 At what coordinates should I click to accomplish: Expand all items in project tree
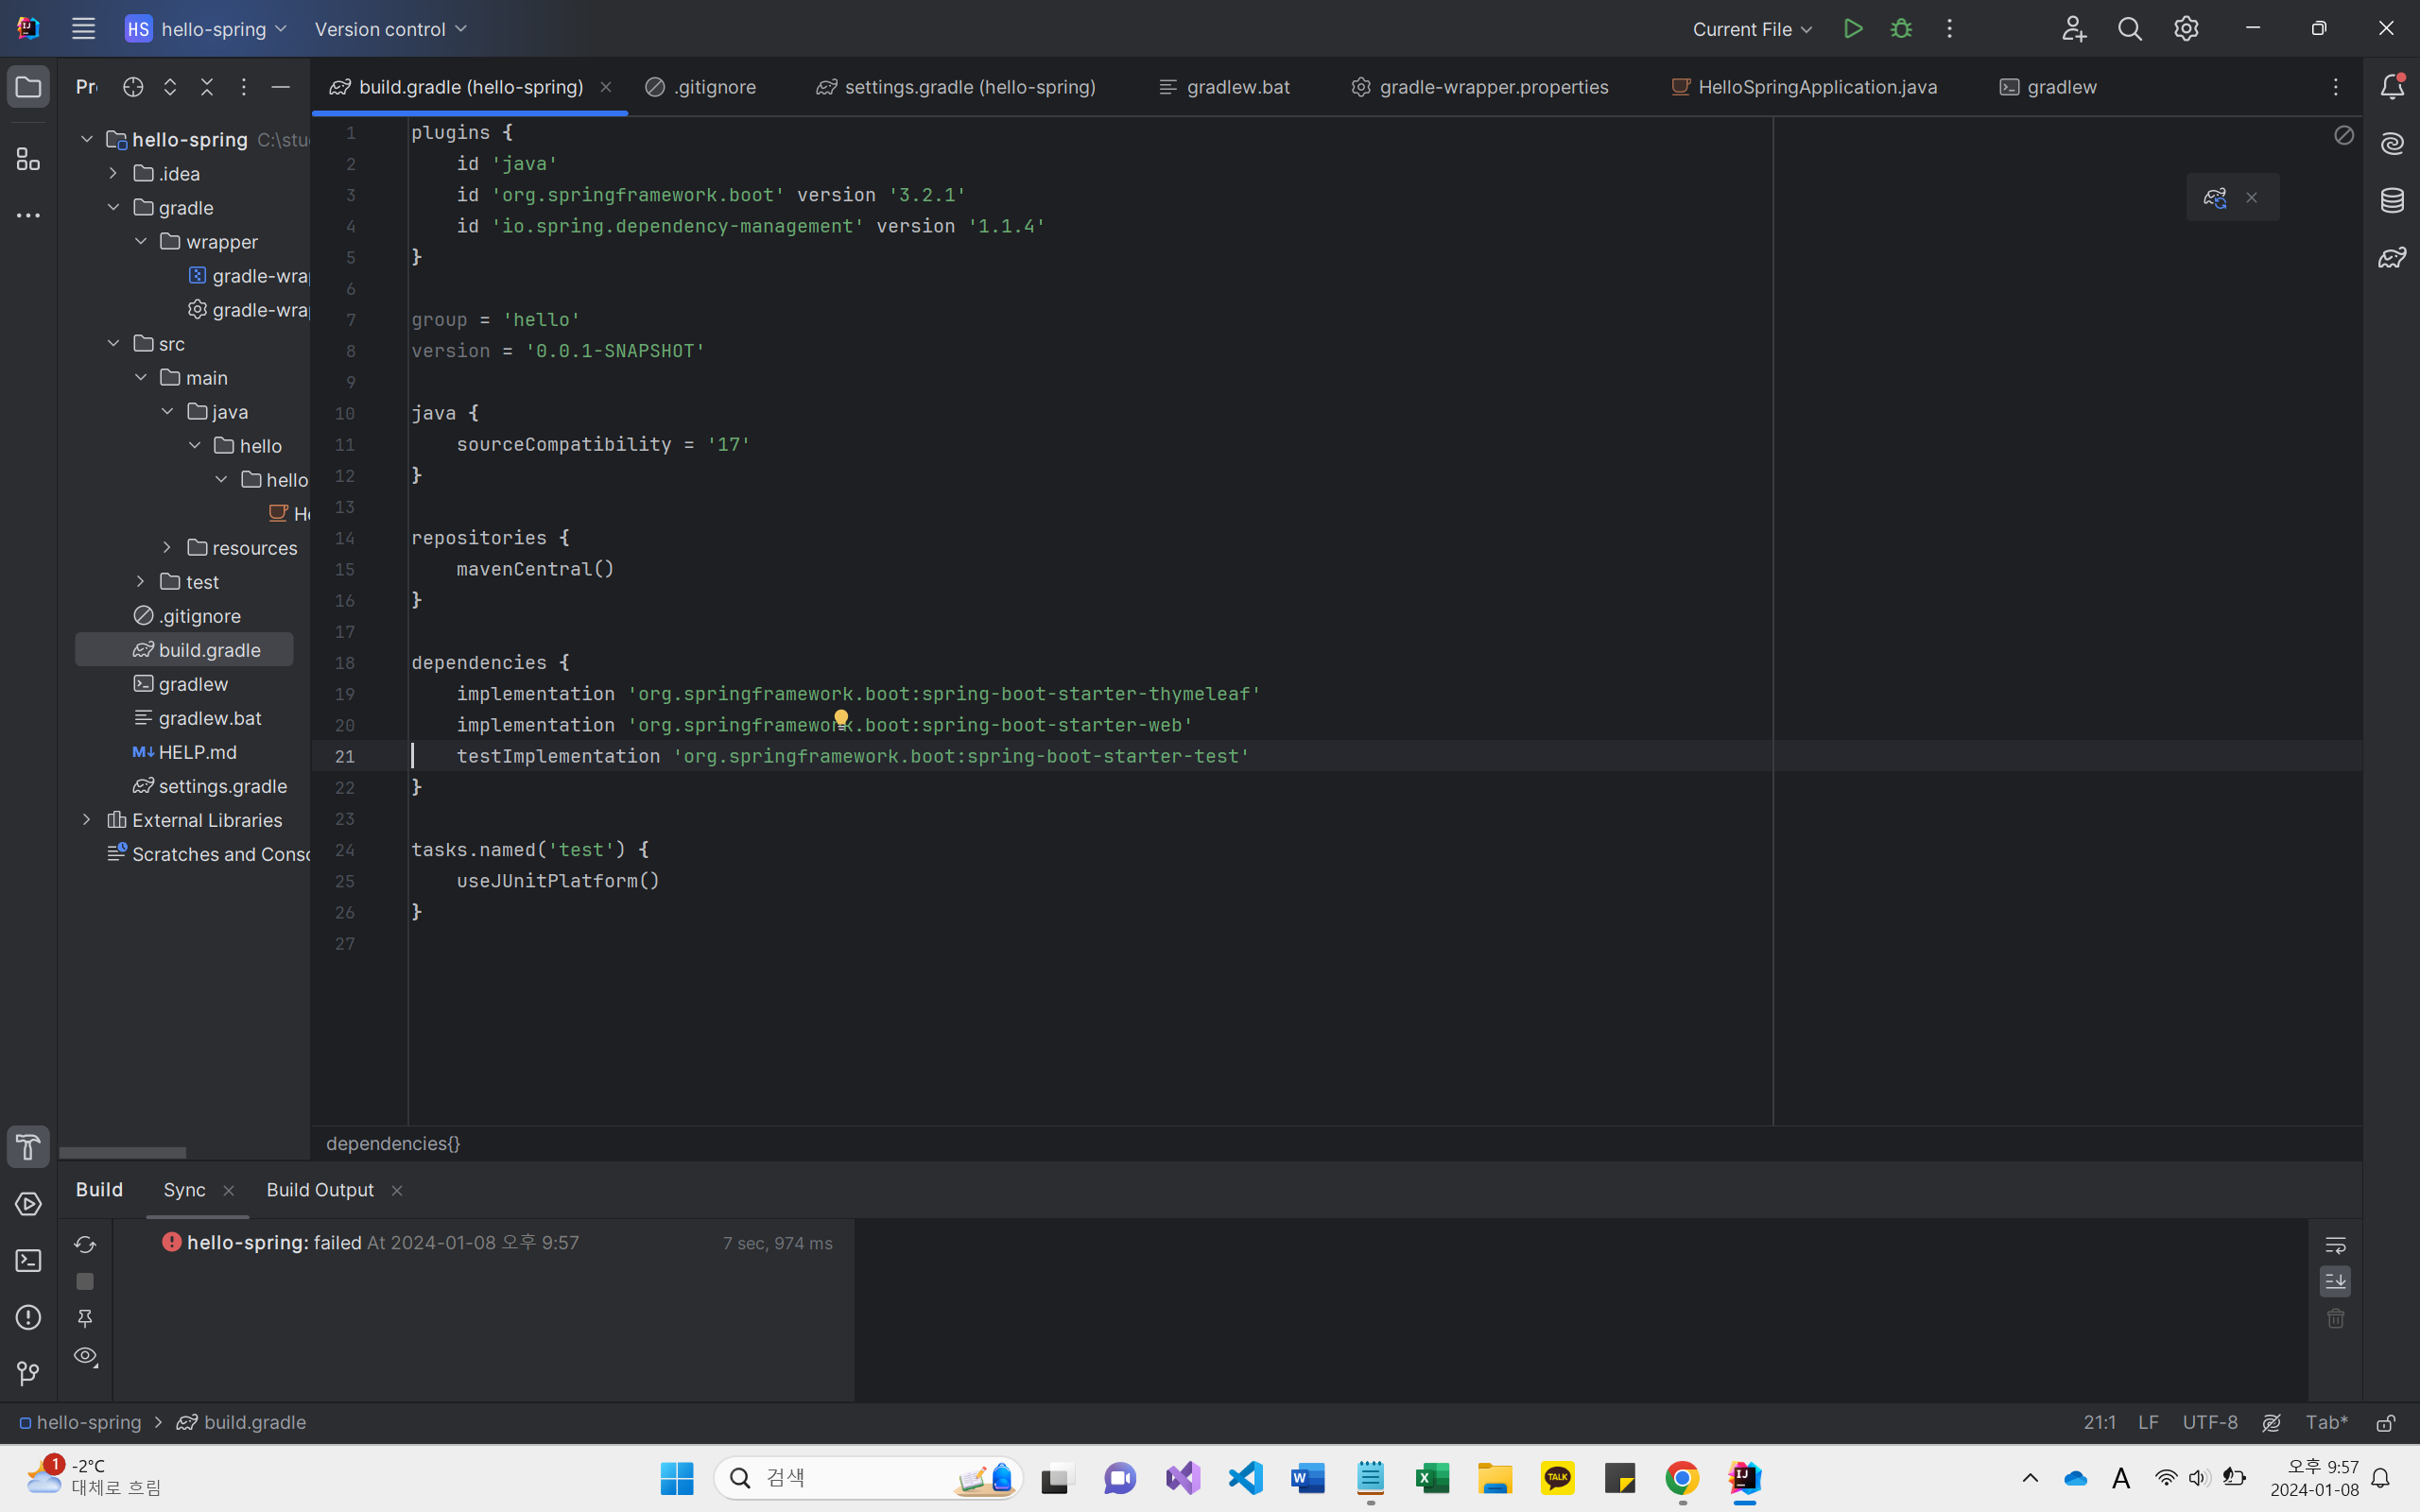[170, 87]
